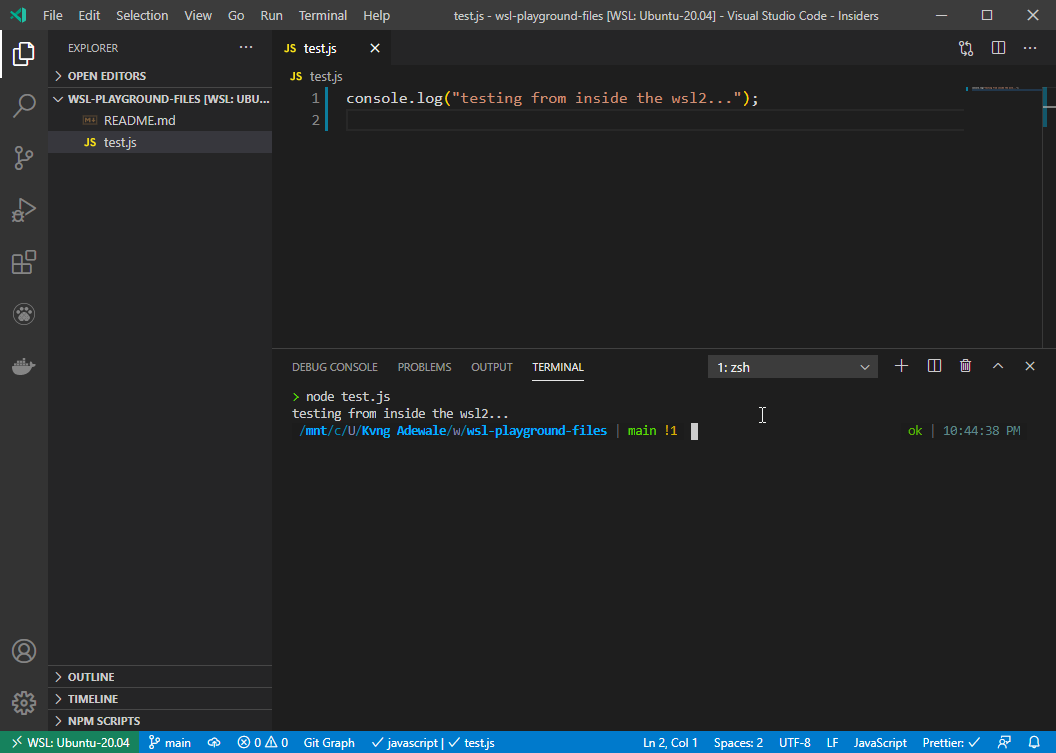Open the File menu

(x=53, y=15)
